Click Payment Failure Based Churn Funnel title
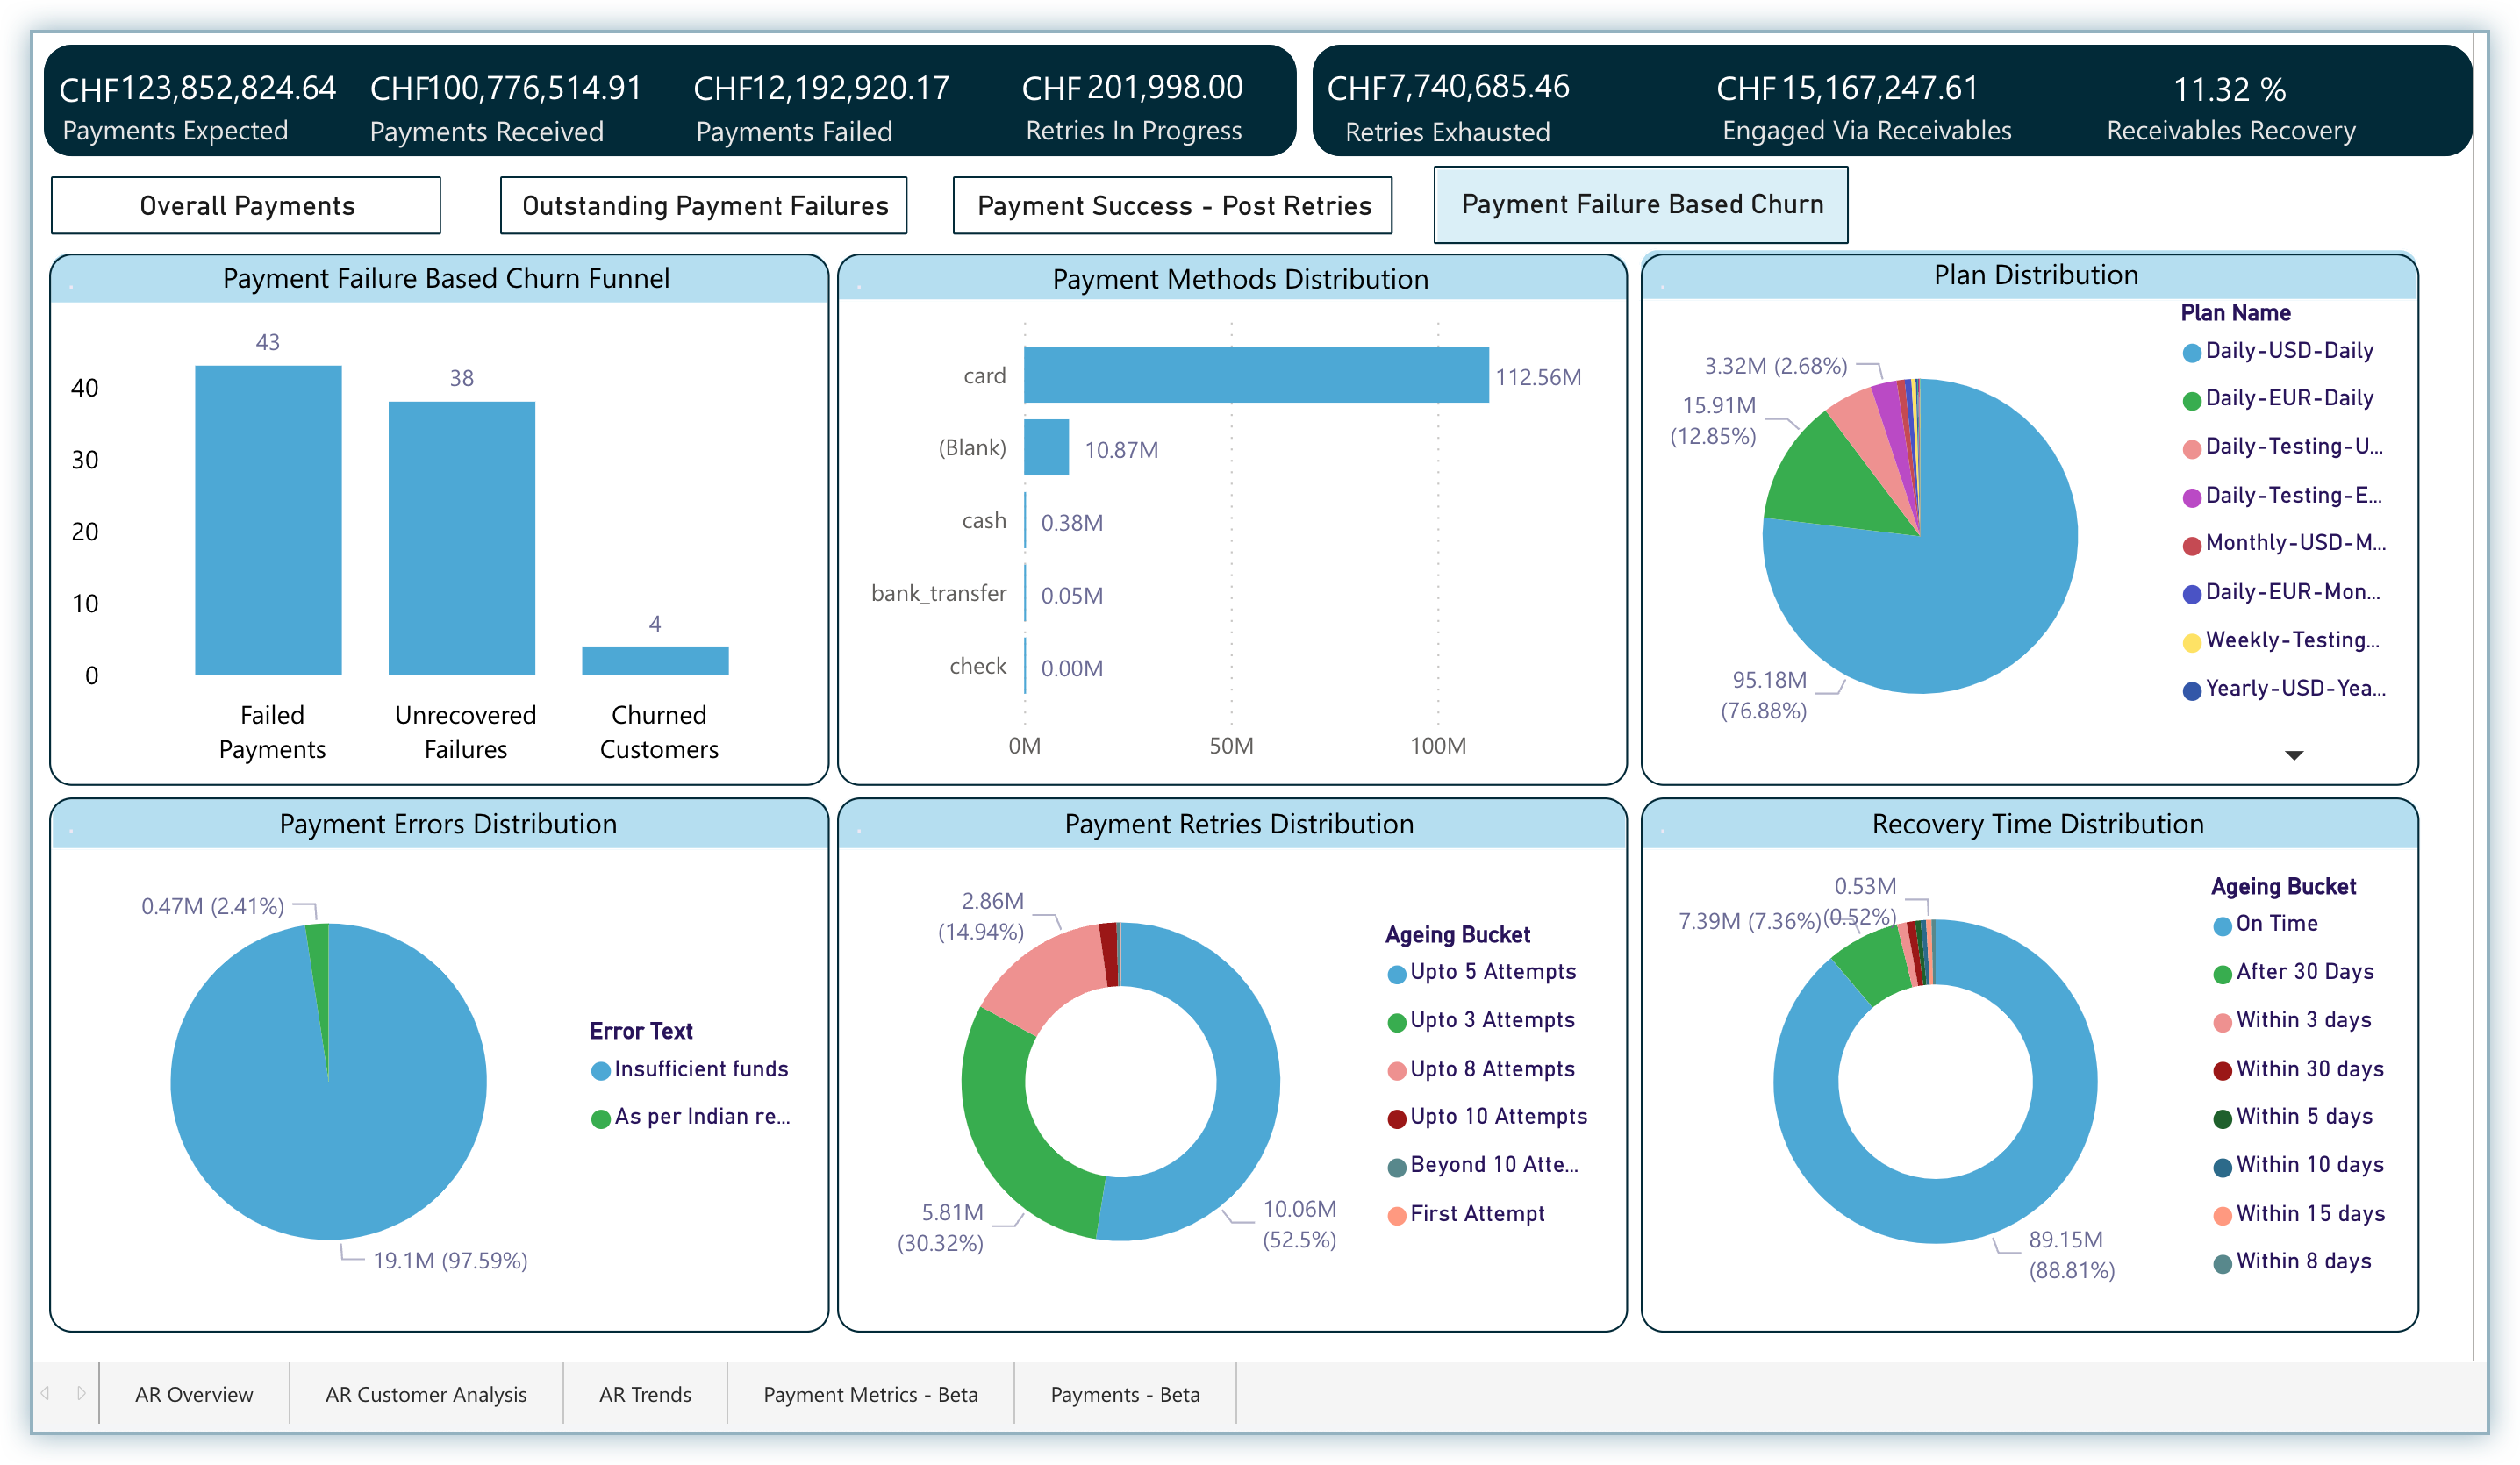Viewport: 2520px width, 1465px height. click(446, 278)
